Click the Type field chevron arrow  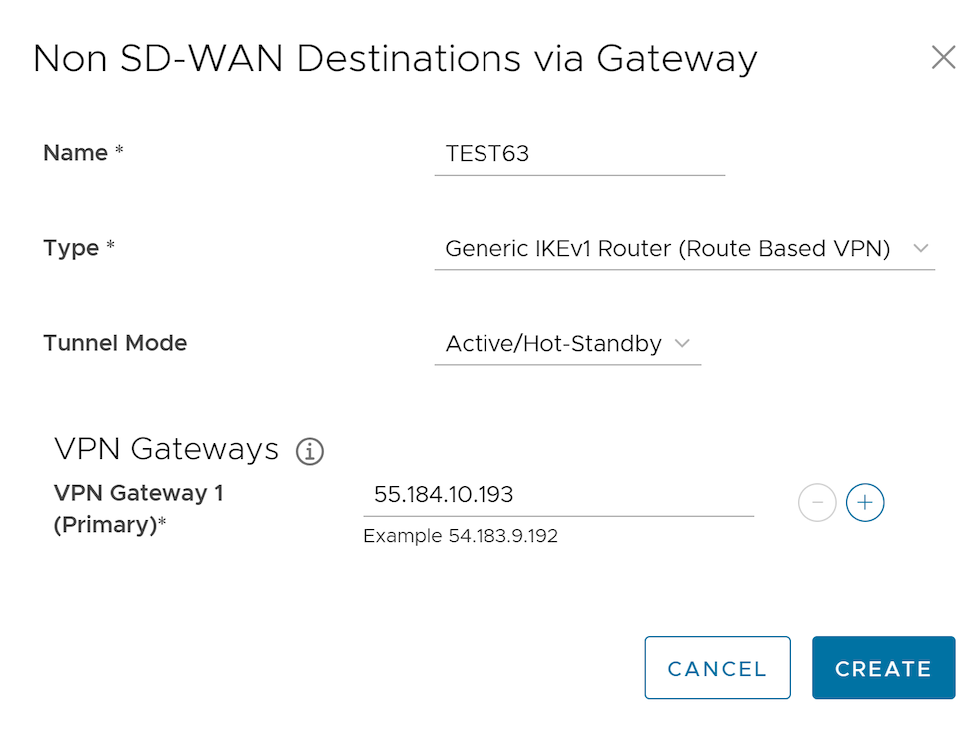[921, 249]
